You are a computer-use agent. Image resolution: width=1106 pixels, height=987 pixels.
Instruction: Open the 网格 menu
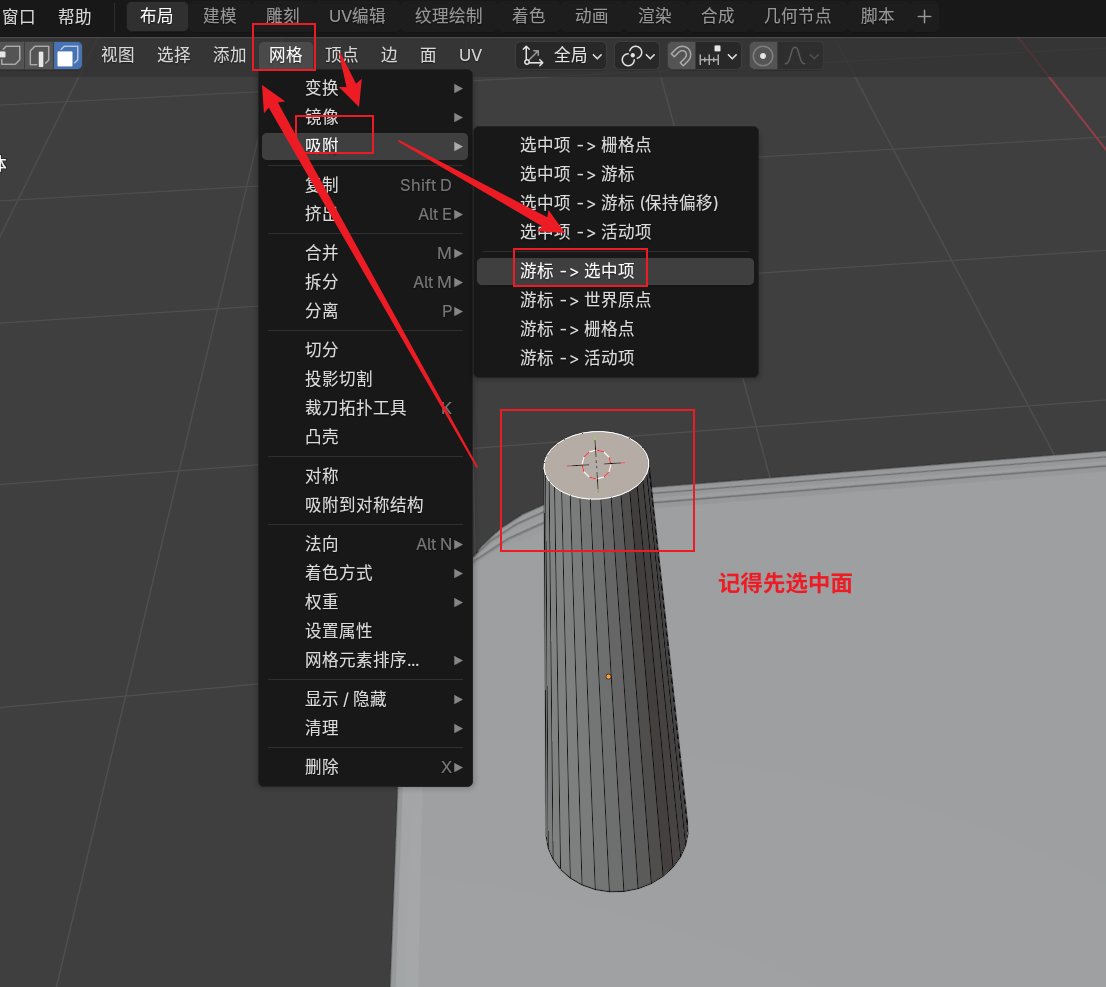point(285,56)
